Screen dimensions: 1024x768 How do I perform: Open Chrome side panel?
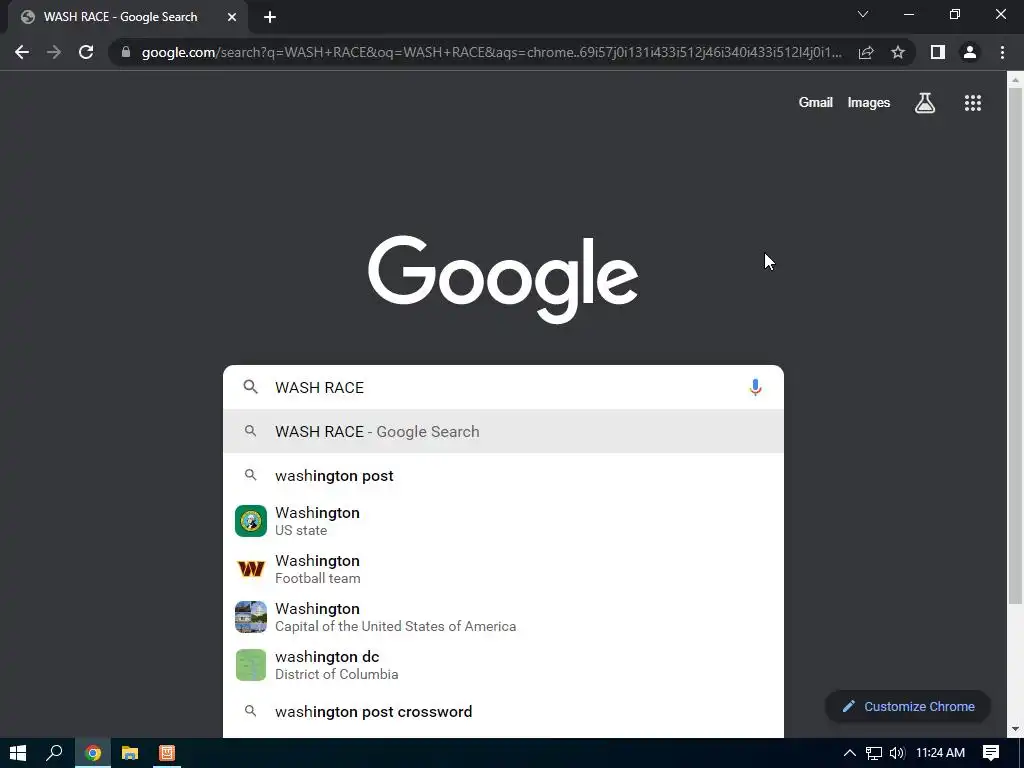point(938,52)
